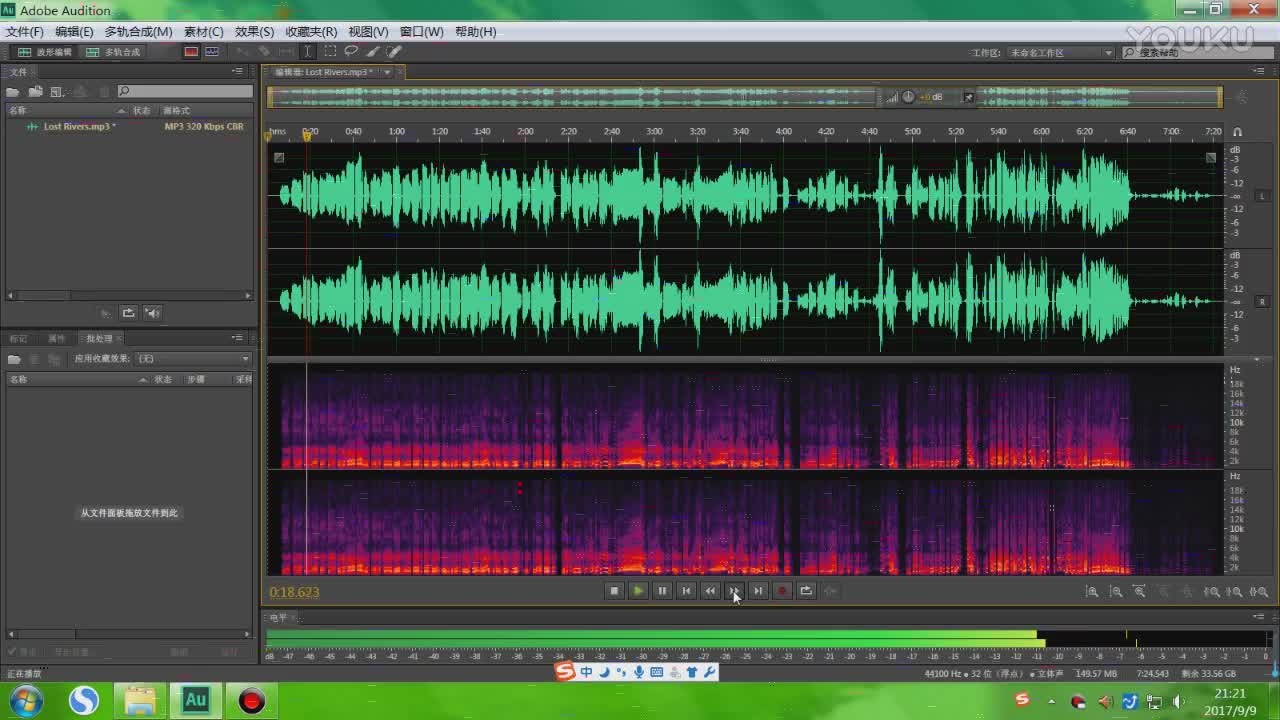Screen dimensions: 1280x720
Task: Click the zoom to selection icon at far right
Action: pyautogui.click(x=1258, y=592)
